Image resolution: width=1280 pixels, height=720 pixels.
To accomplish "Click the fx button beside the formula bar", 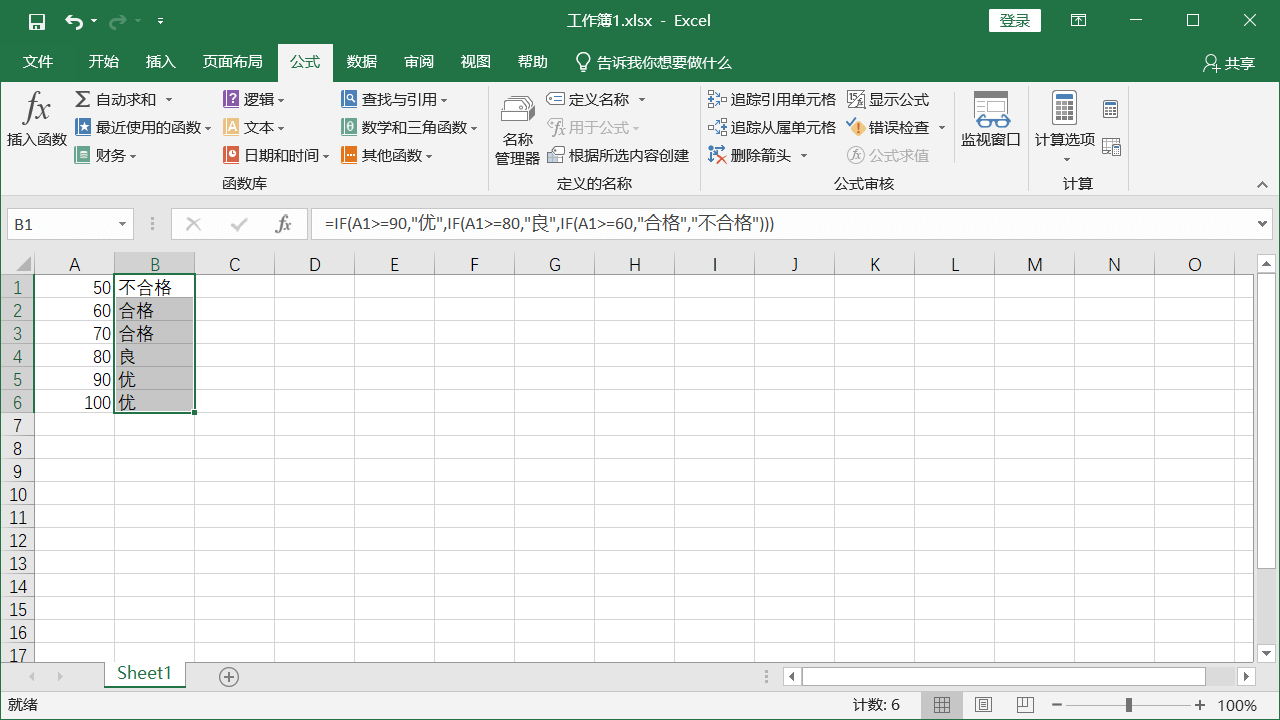I will click(284, 224).
